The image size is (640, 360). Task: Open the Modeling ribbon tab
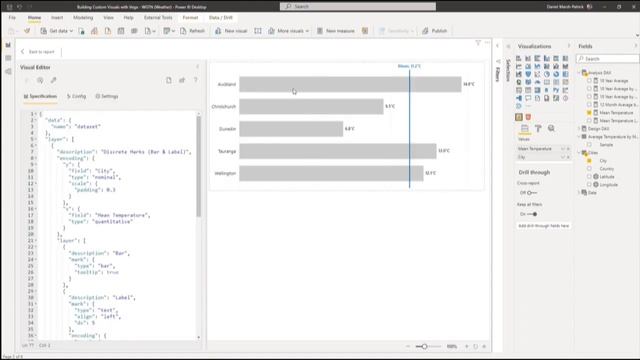pos(83,18)
